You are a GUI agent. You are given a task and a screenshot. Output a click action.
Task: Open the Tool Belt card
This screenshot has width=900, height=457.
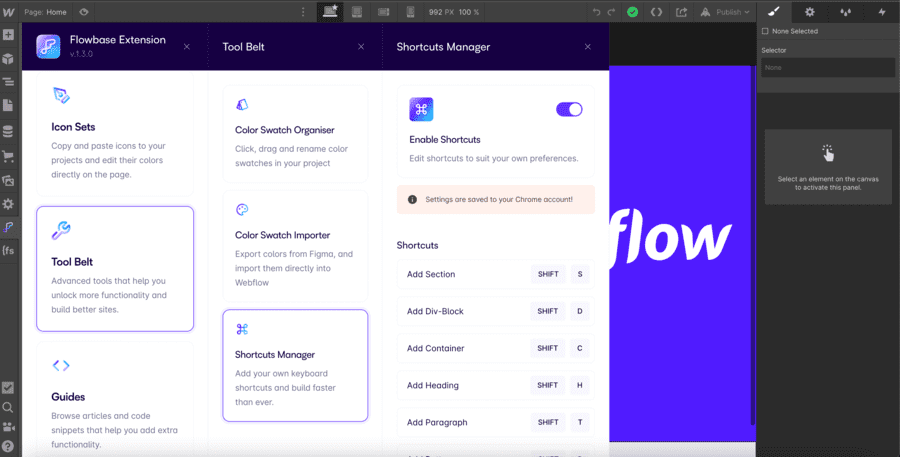click(x=115, y=269)
